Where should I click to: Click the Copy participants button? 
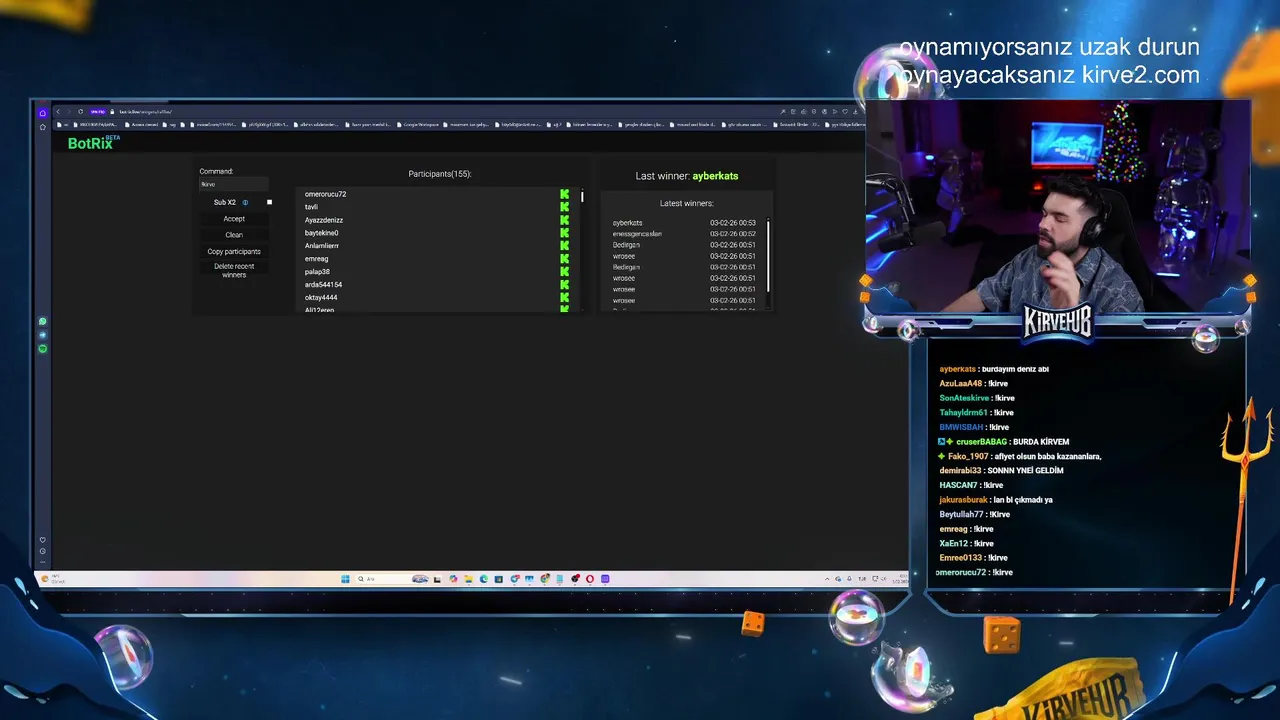coord(234,252)
